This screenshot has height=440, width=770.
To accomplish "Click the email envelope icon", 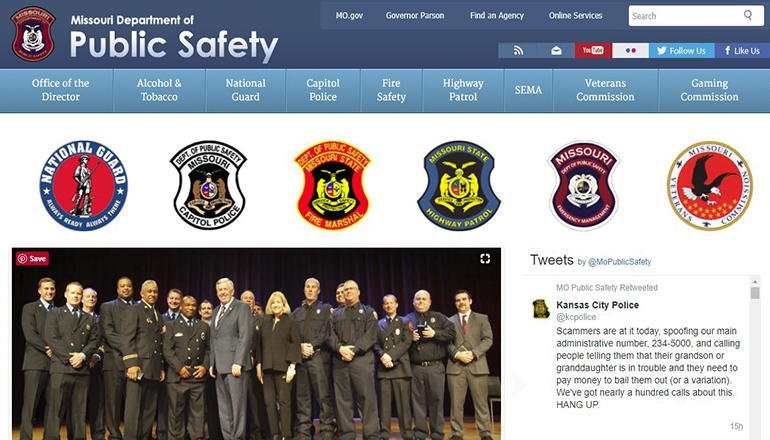I will [555, 50].
